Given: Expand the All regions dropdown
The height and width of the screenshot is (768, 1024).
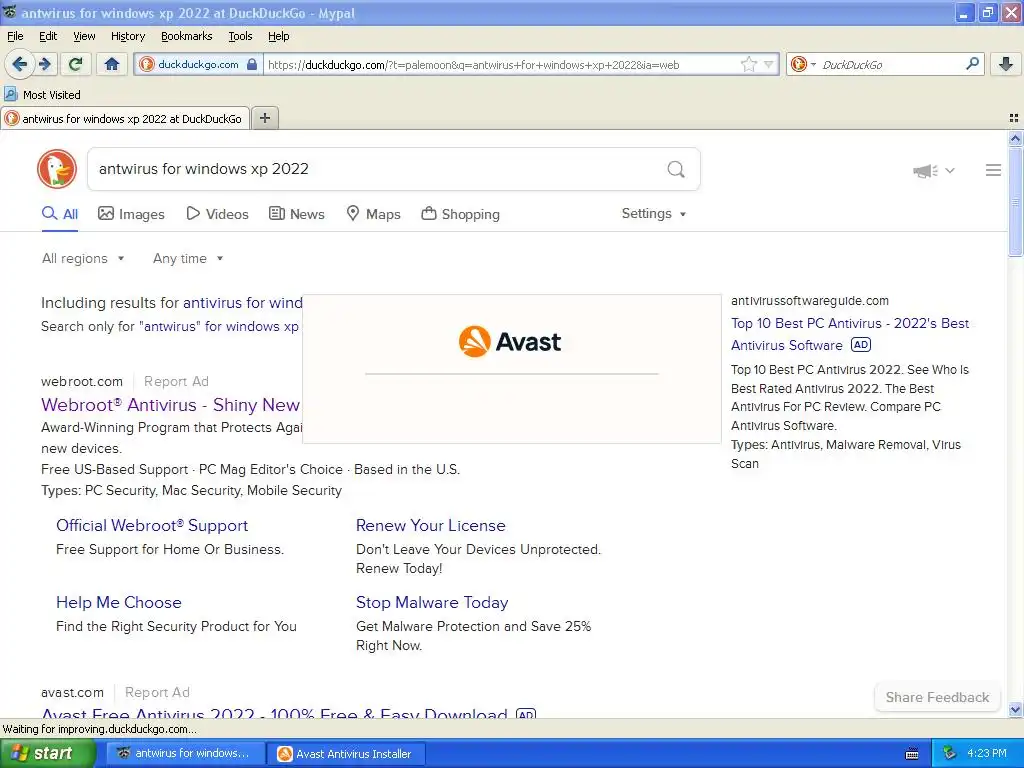Looking at the screenshot, I should [x=83, y=259].
